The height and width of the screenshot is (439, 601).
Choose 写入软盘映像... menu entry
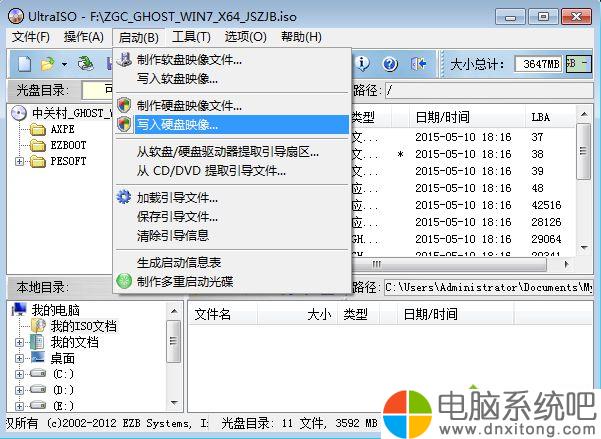[x=233, y=79]
